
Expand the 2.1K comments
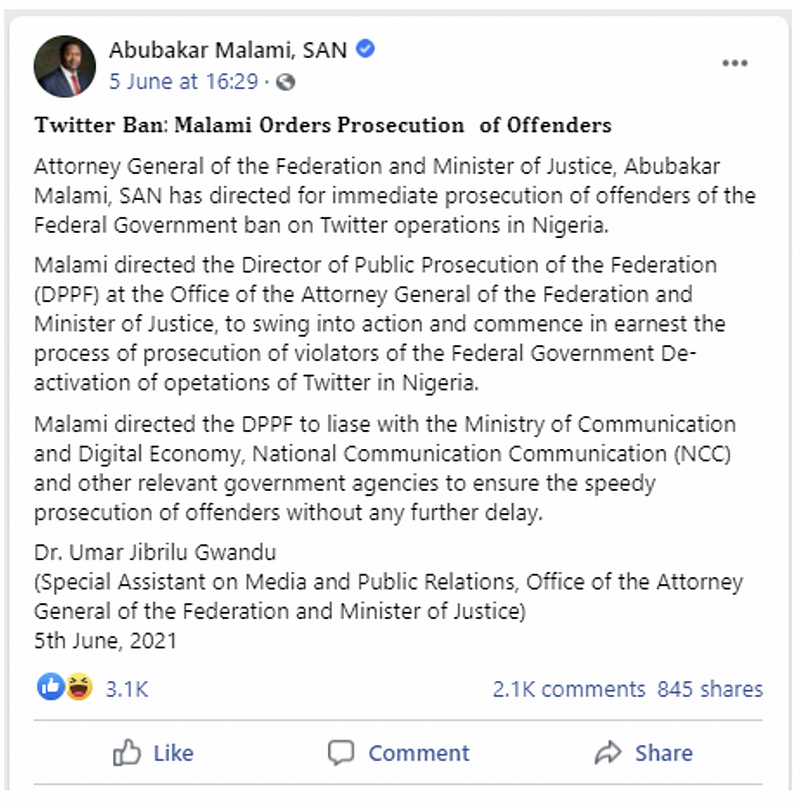click(569, 689)
